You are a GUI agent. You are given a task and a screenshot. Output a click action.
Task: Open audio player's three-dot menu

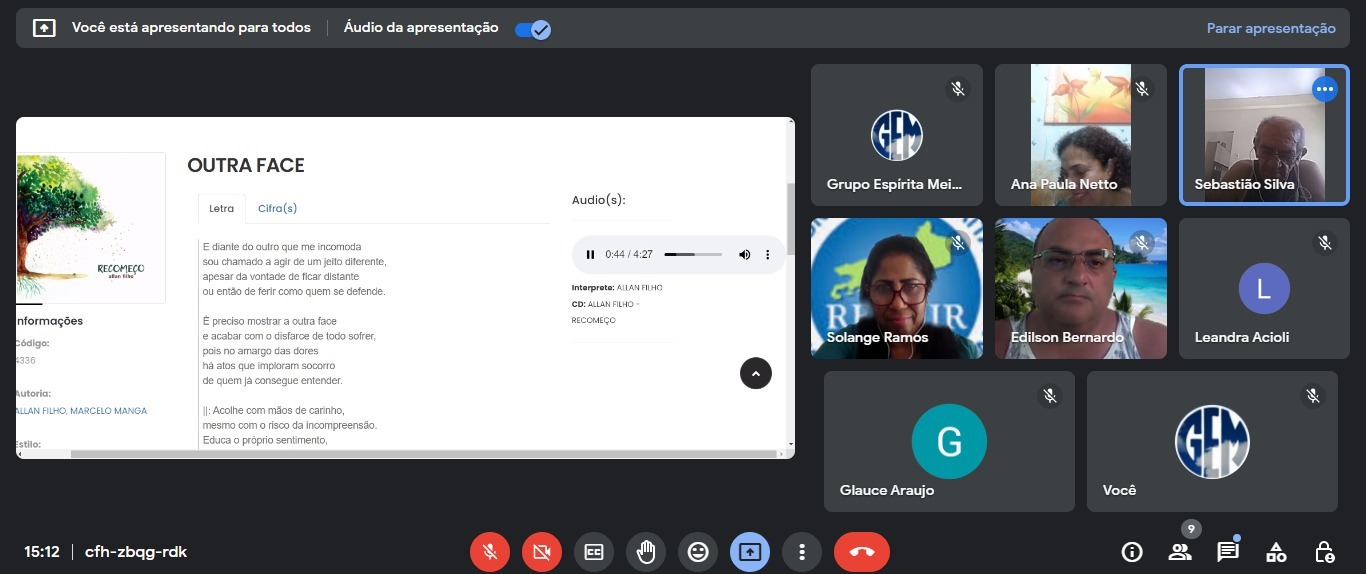coord(768,255)
